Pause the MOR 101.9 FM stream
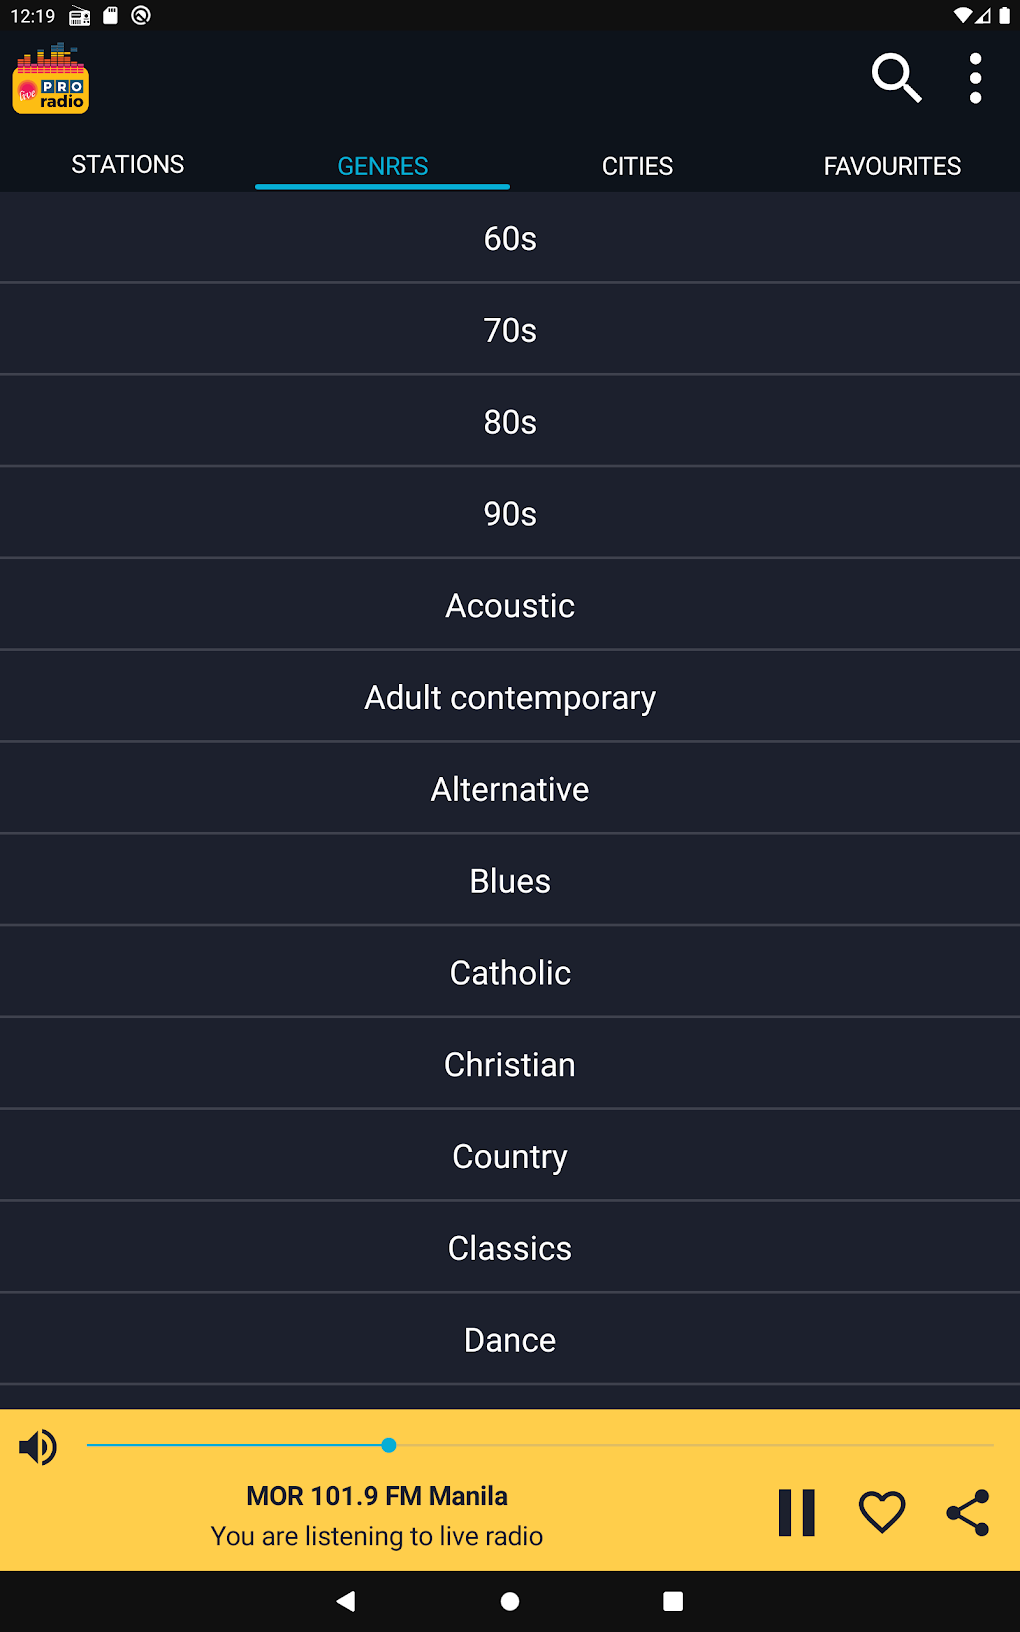The height and width of the screenshot is (1632, 1020). 797,1512
